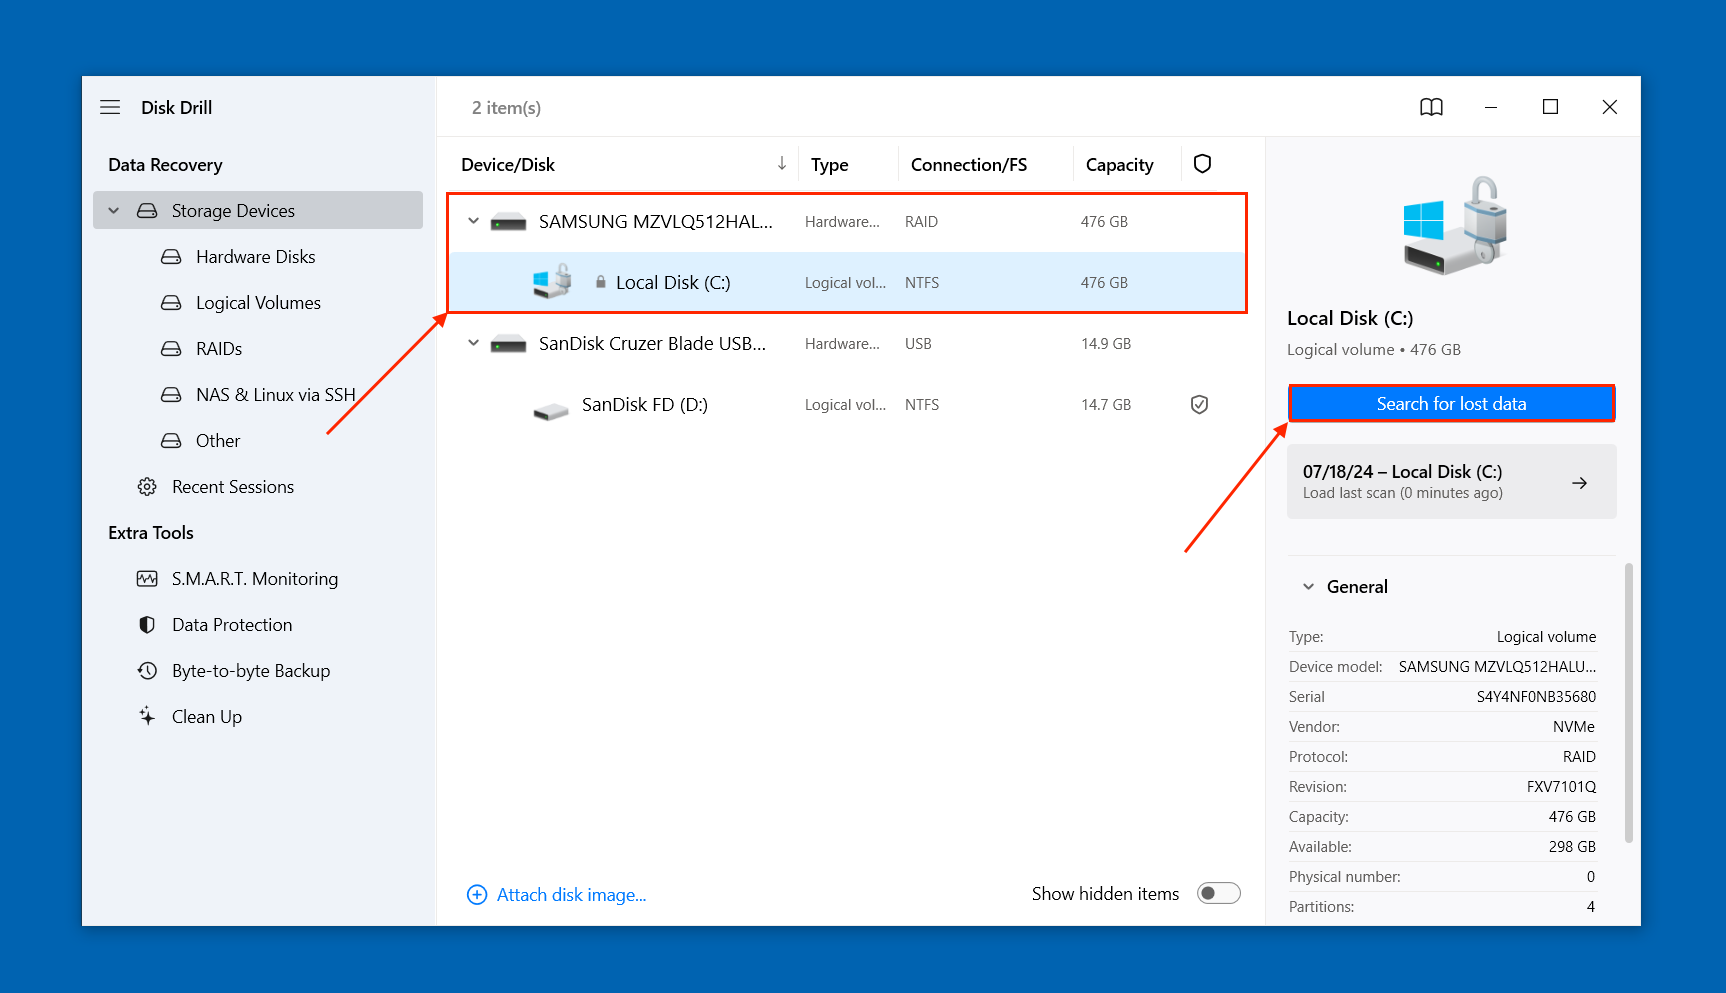Select the SanDisk FD (D:) row

(846, 405)
